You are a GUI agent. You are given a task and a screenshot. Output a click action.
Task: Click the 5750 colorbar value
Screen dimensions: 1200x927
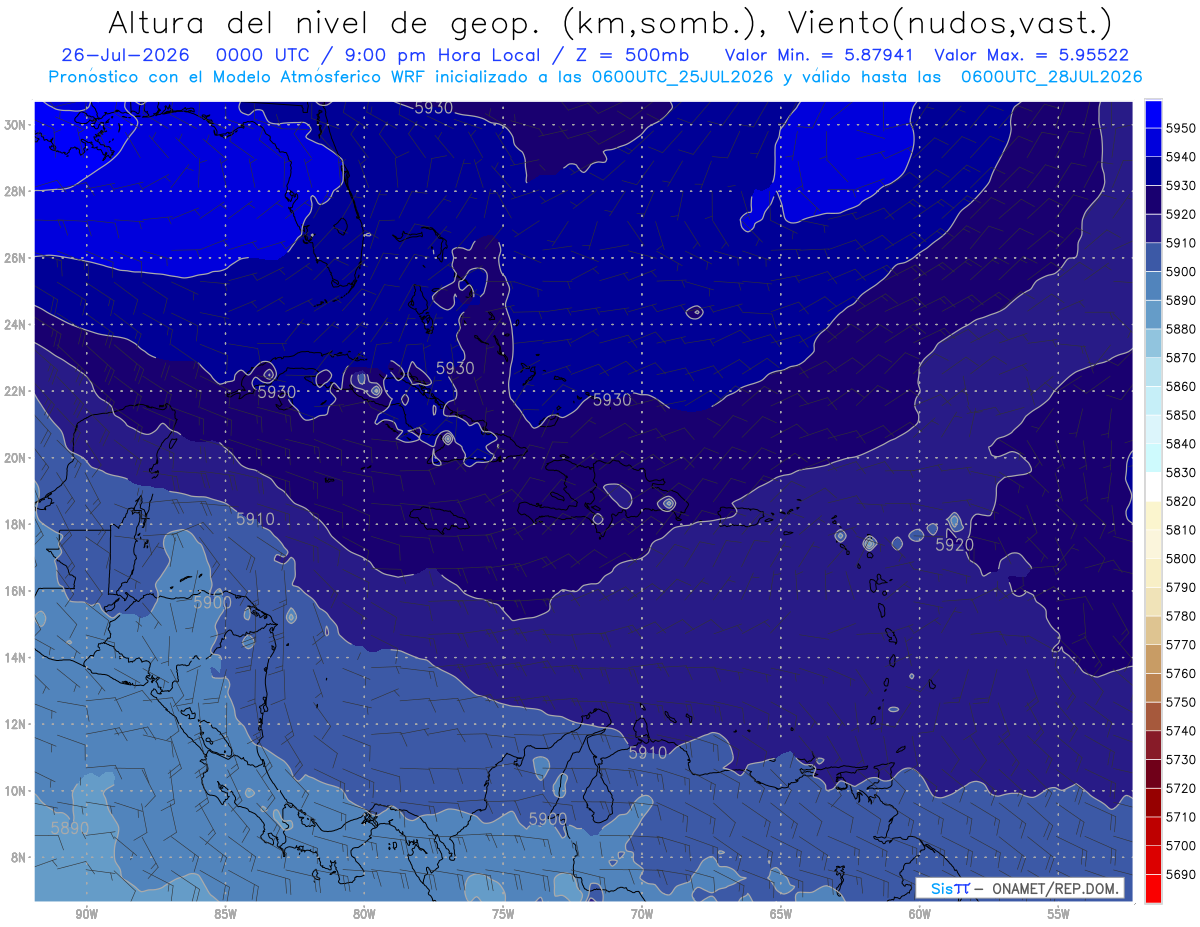coord(1181,702)
